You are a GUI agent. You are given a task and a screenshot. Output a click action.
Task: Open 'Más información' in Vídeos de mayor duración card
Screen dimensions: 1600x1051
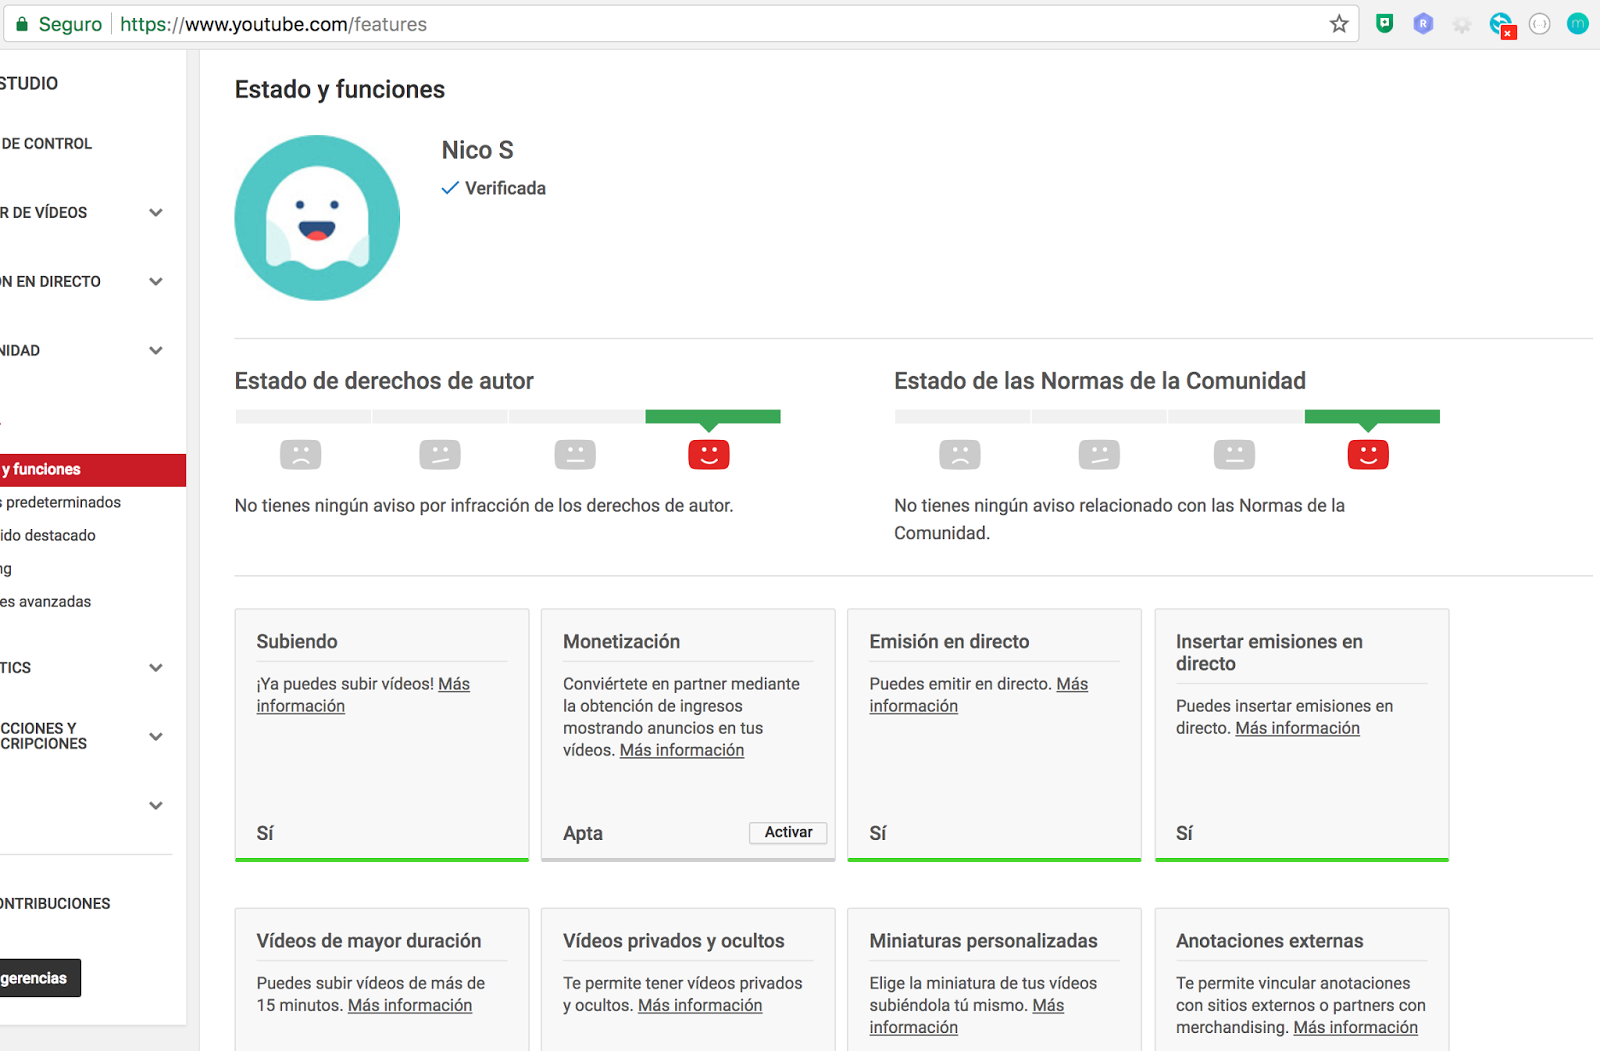point(410,1005)
